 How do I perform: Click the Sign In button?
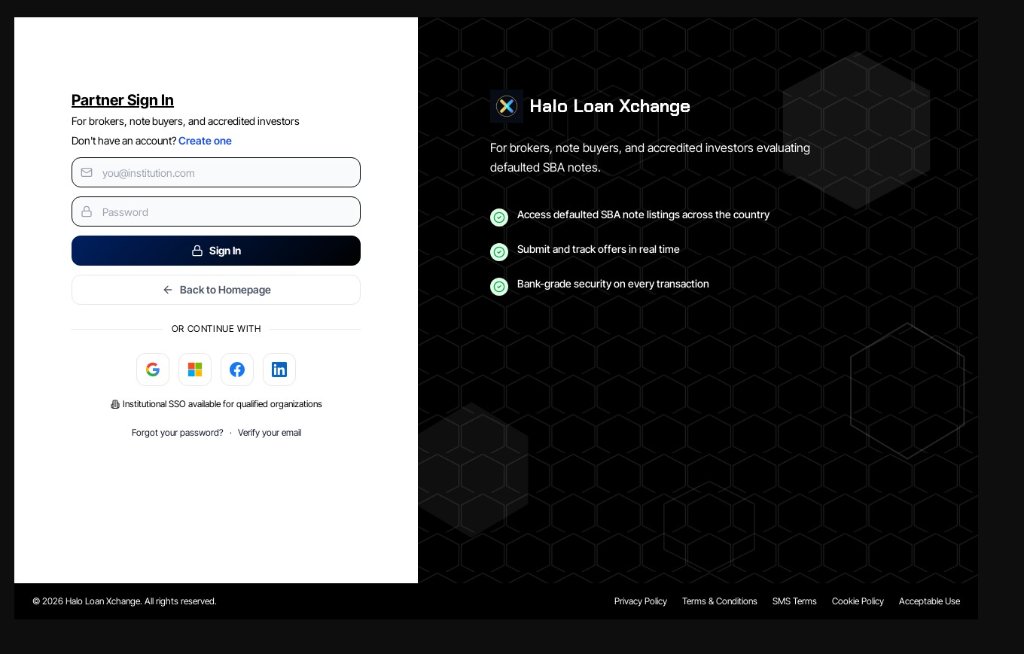(216, 251)
